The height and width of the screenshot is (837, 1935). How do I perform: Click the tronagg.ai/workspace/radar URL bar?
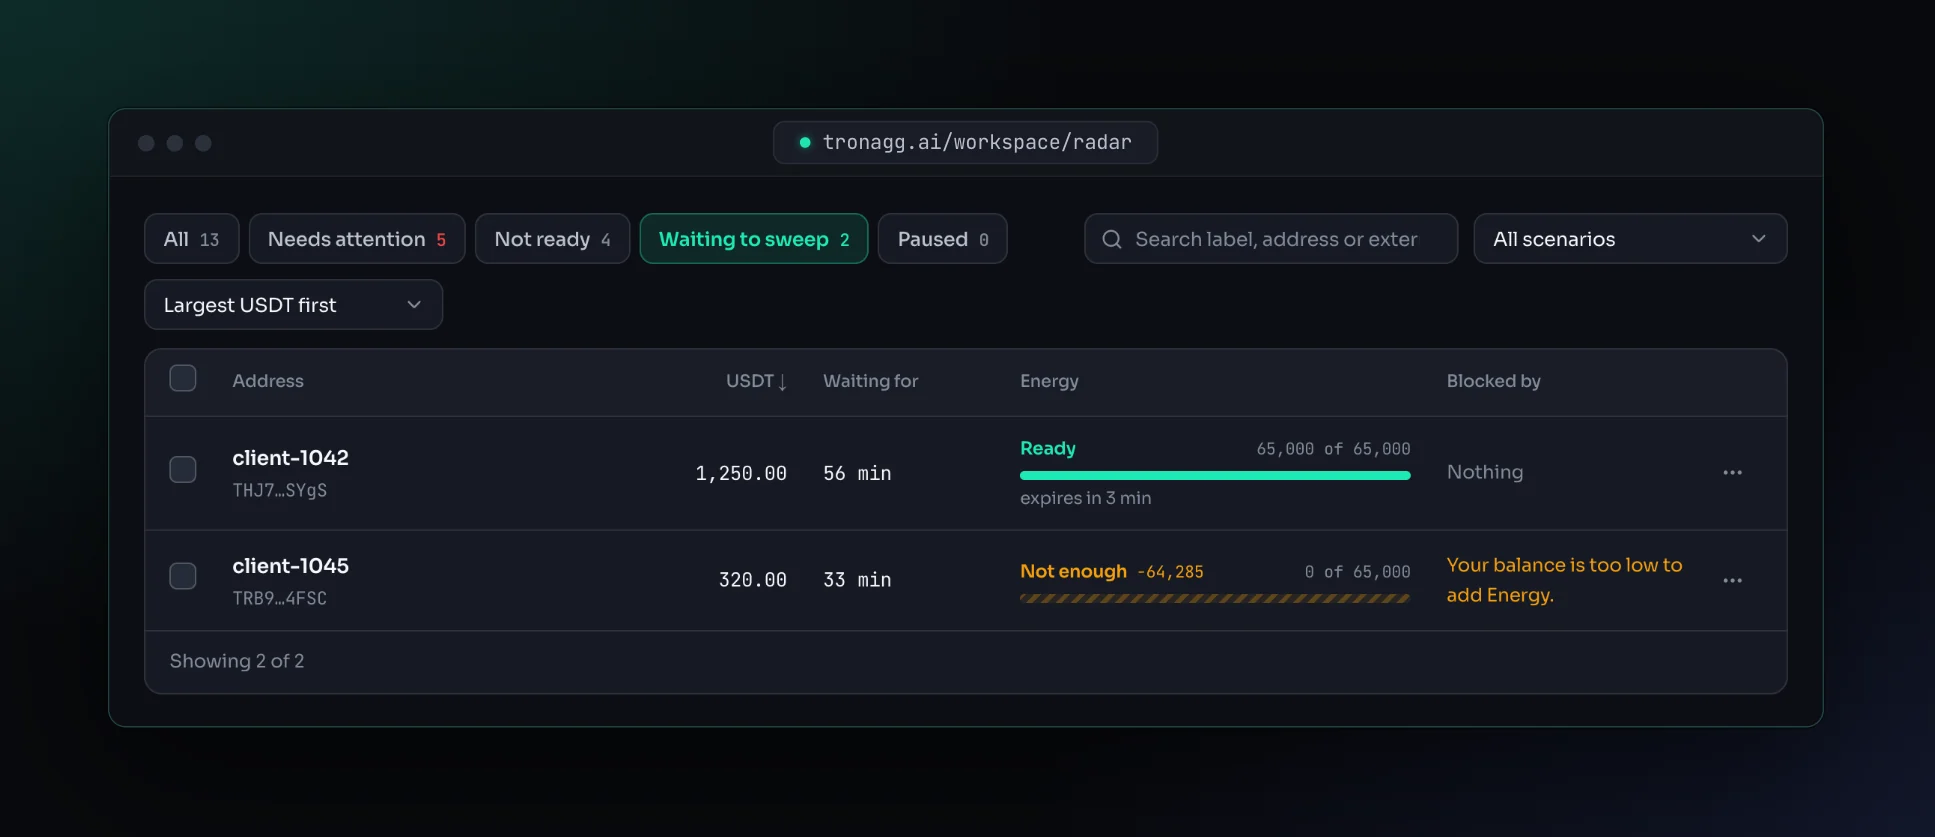tap(965, 142)
